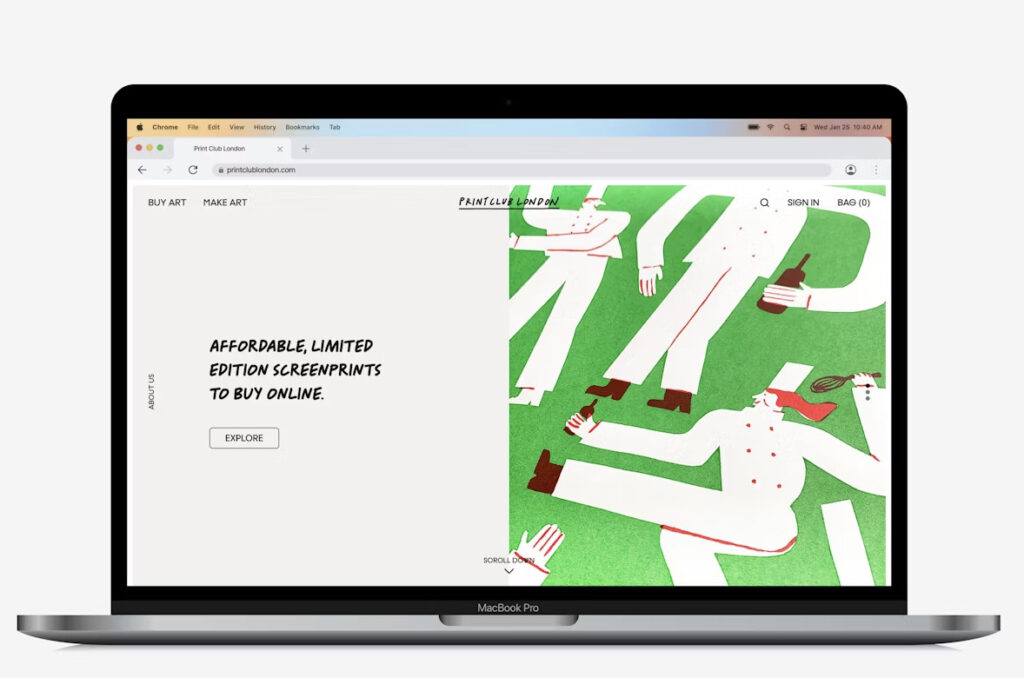Click the website search magnifier icon

[x=765, y=202]
